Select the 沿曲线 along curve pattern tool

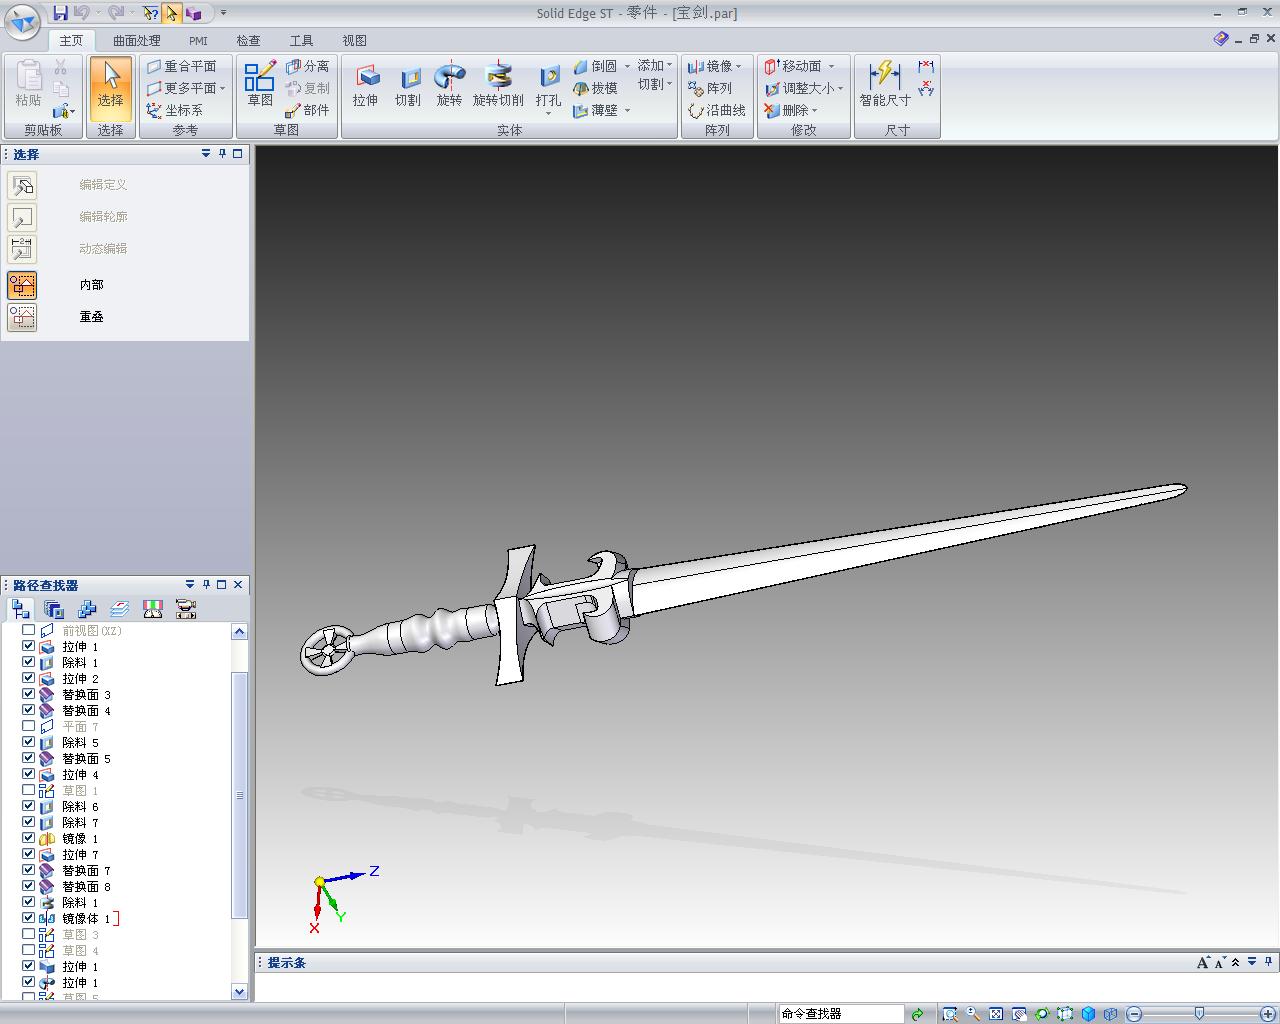pos(717,110)
